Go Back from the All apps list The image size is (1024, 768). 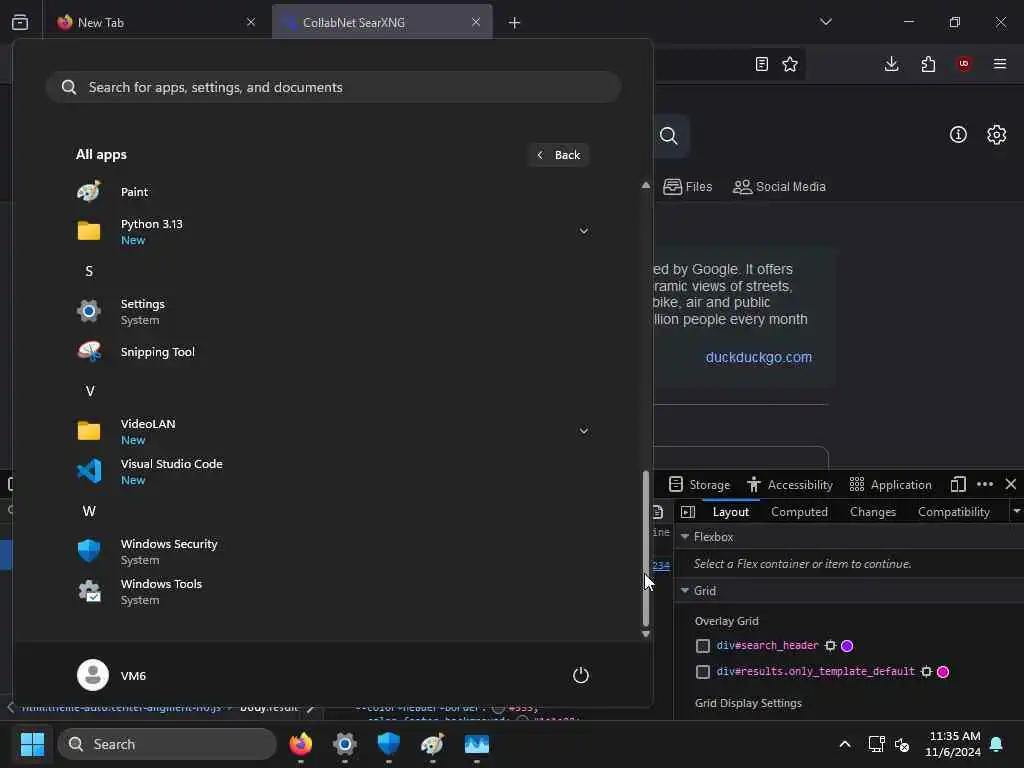click(x=558, y=155)
